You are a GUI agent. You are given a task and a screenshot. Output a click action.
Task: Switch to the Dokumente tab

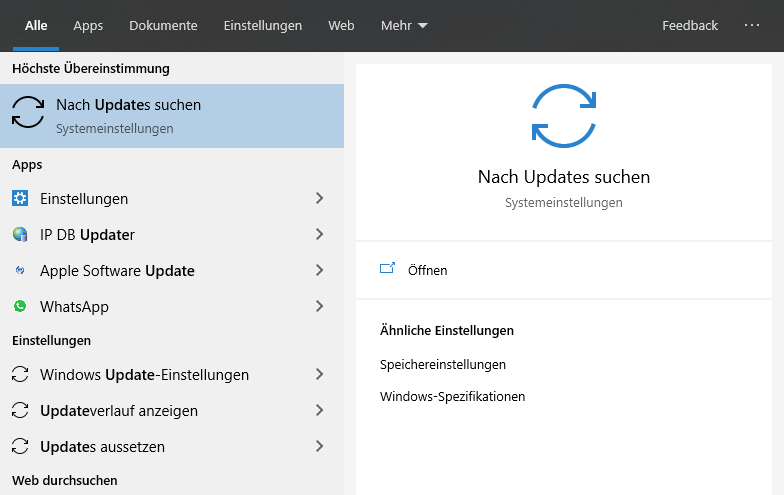click(x=163, y=26)
